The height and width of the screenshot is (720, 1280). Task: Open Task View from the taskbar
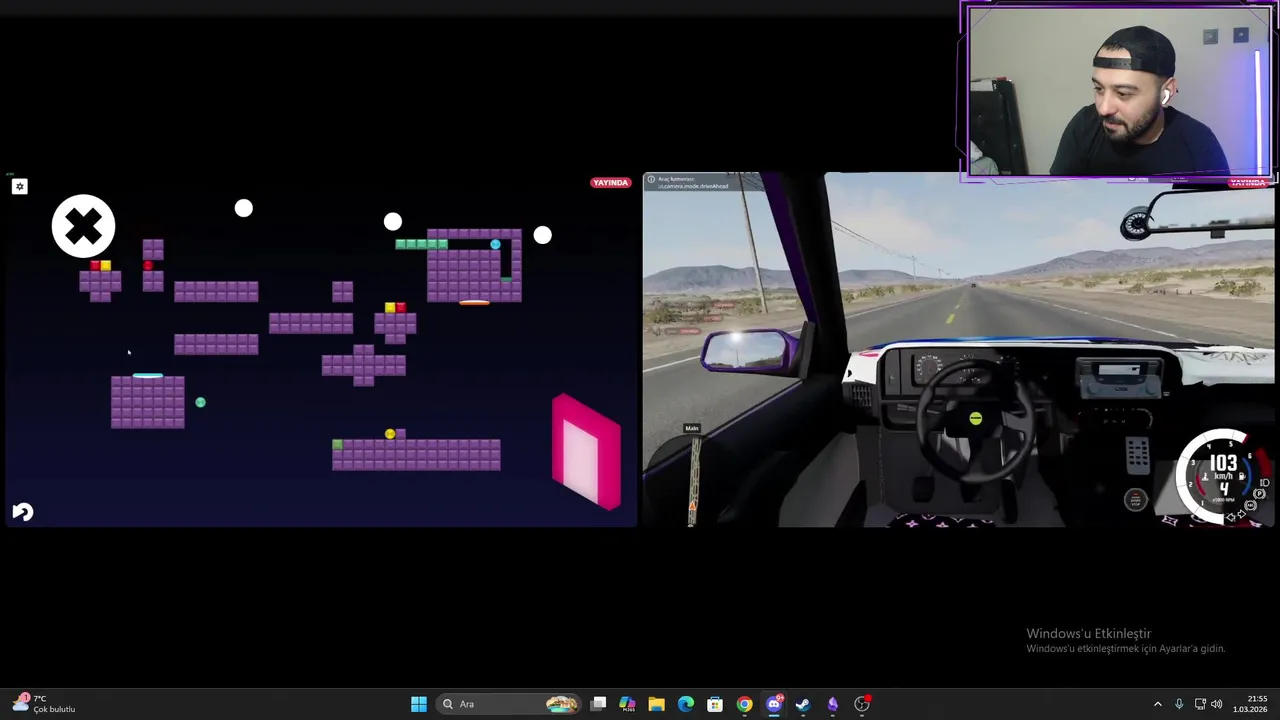pyautogui.click(x=598, y=704)
